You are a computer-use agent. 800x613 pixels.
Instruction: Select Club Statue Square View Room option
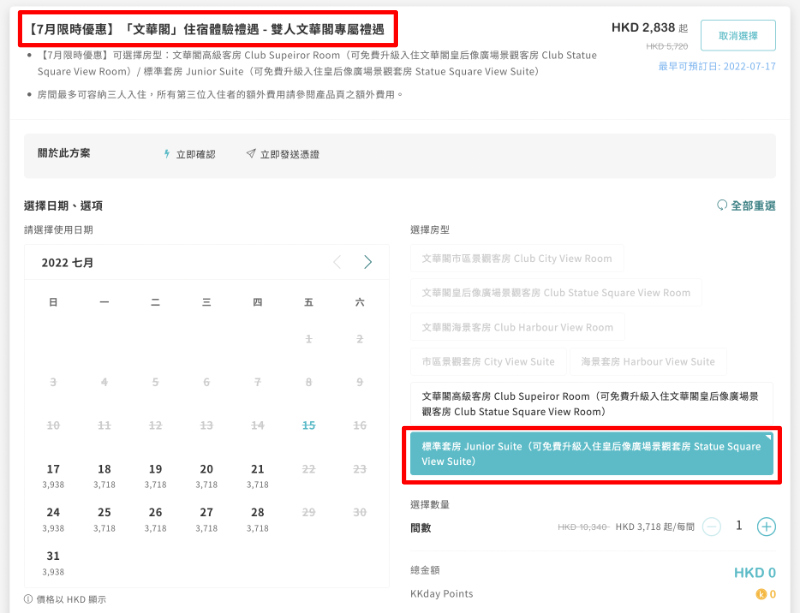pyautogui.click(x=556, y=292)
